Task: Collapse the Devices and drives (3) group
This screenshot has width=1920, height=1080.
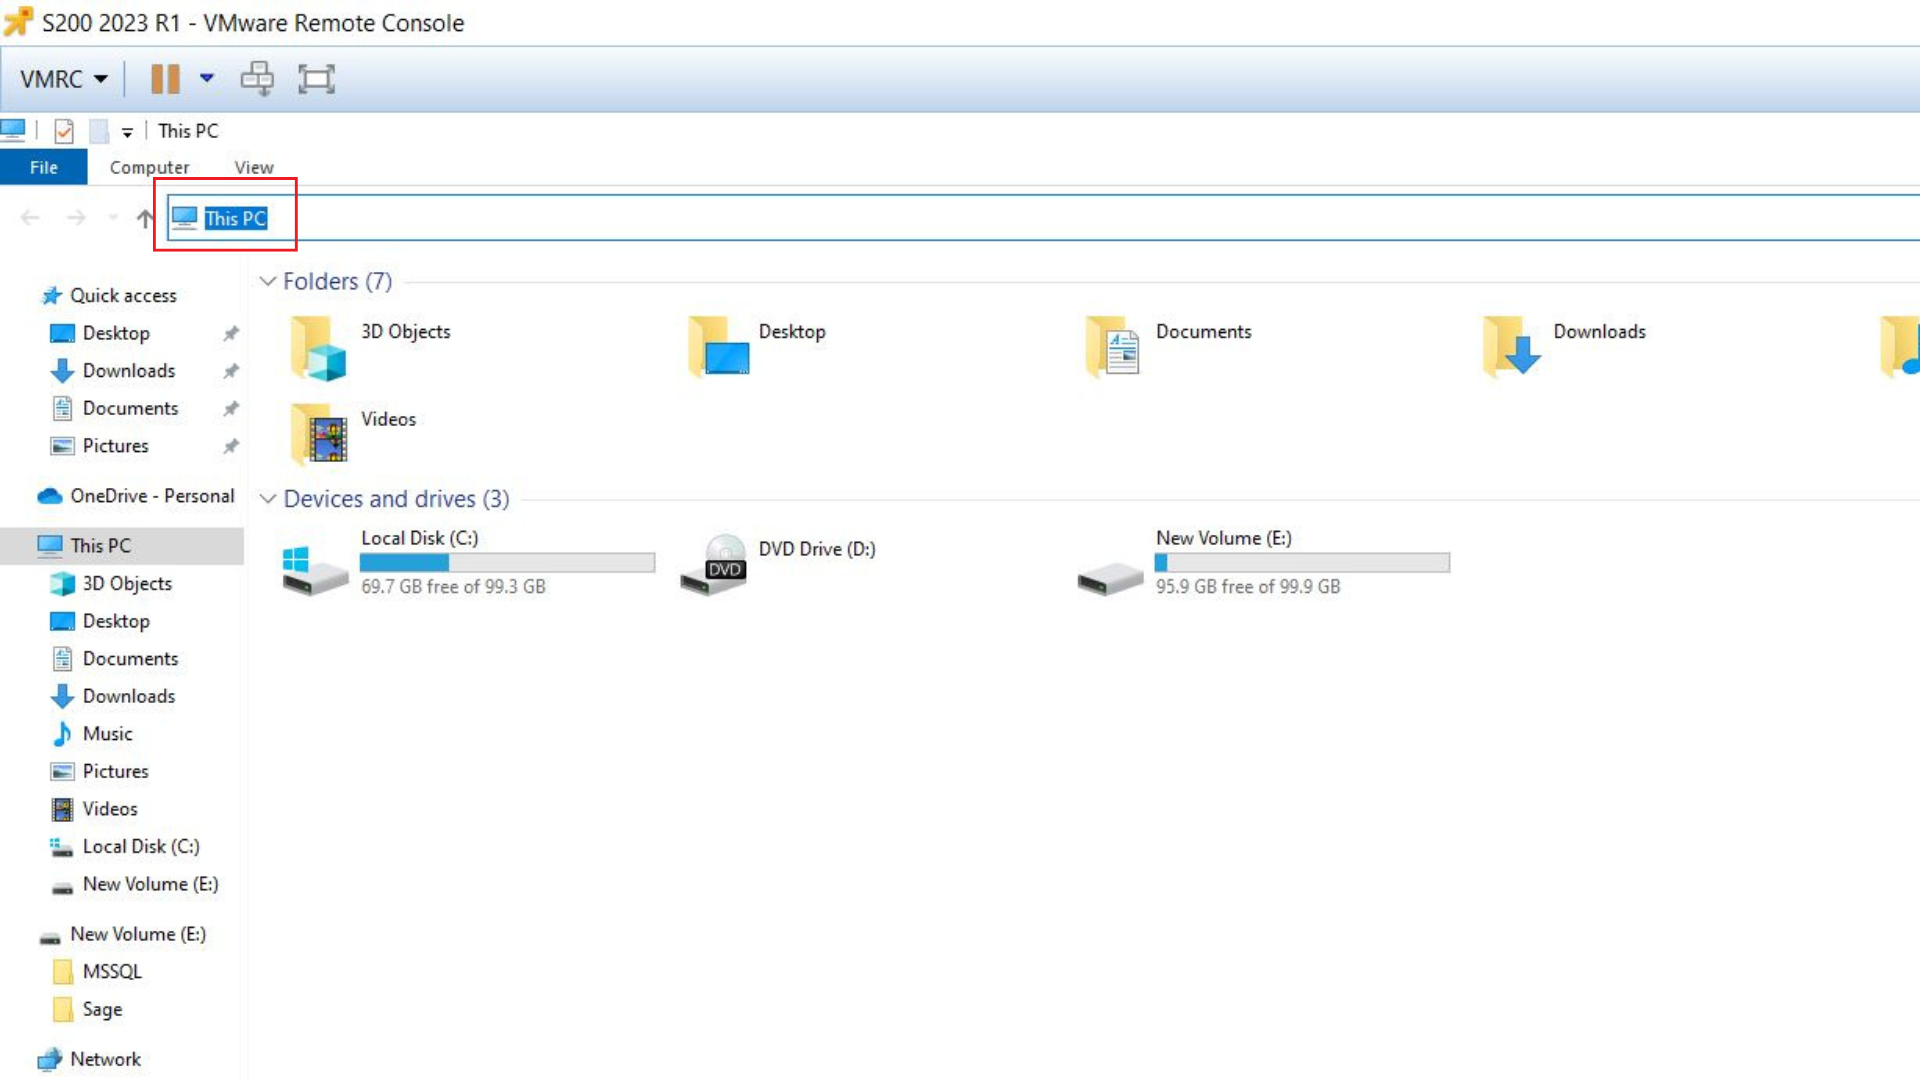Action: point(267,498)
